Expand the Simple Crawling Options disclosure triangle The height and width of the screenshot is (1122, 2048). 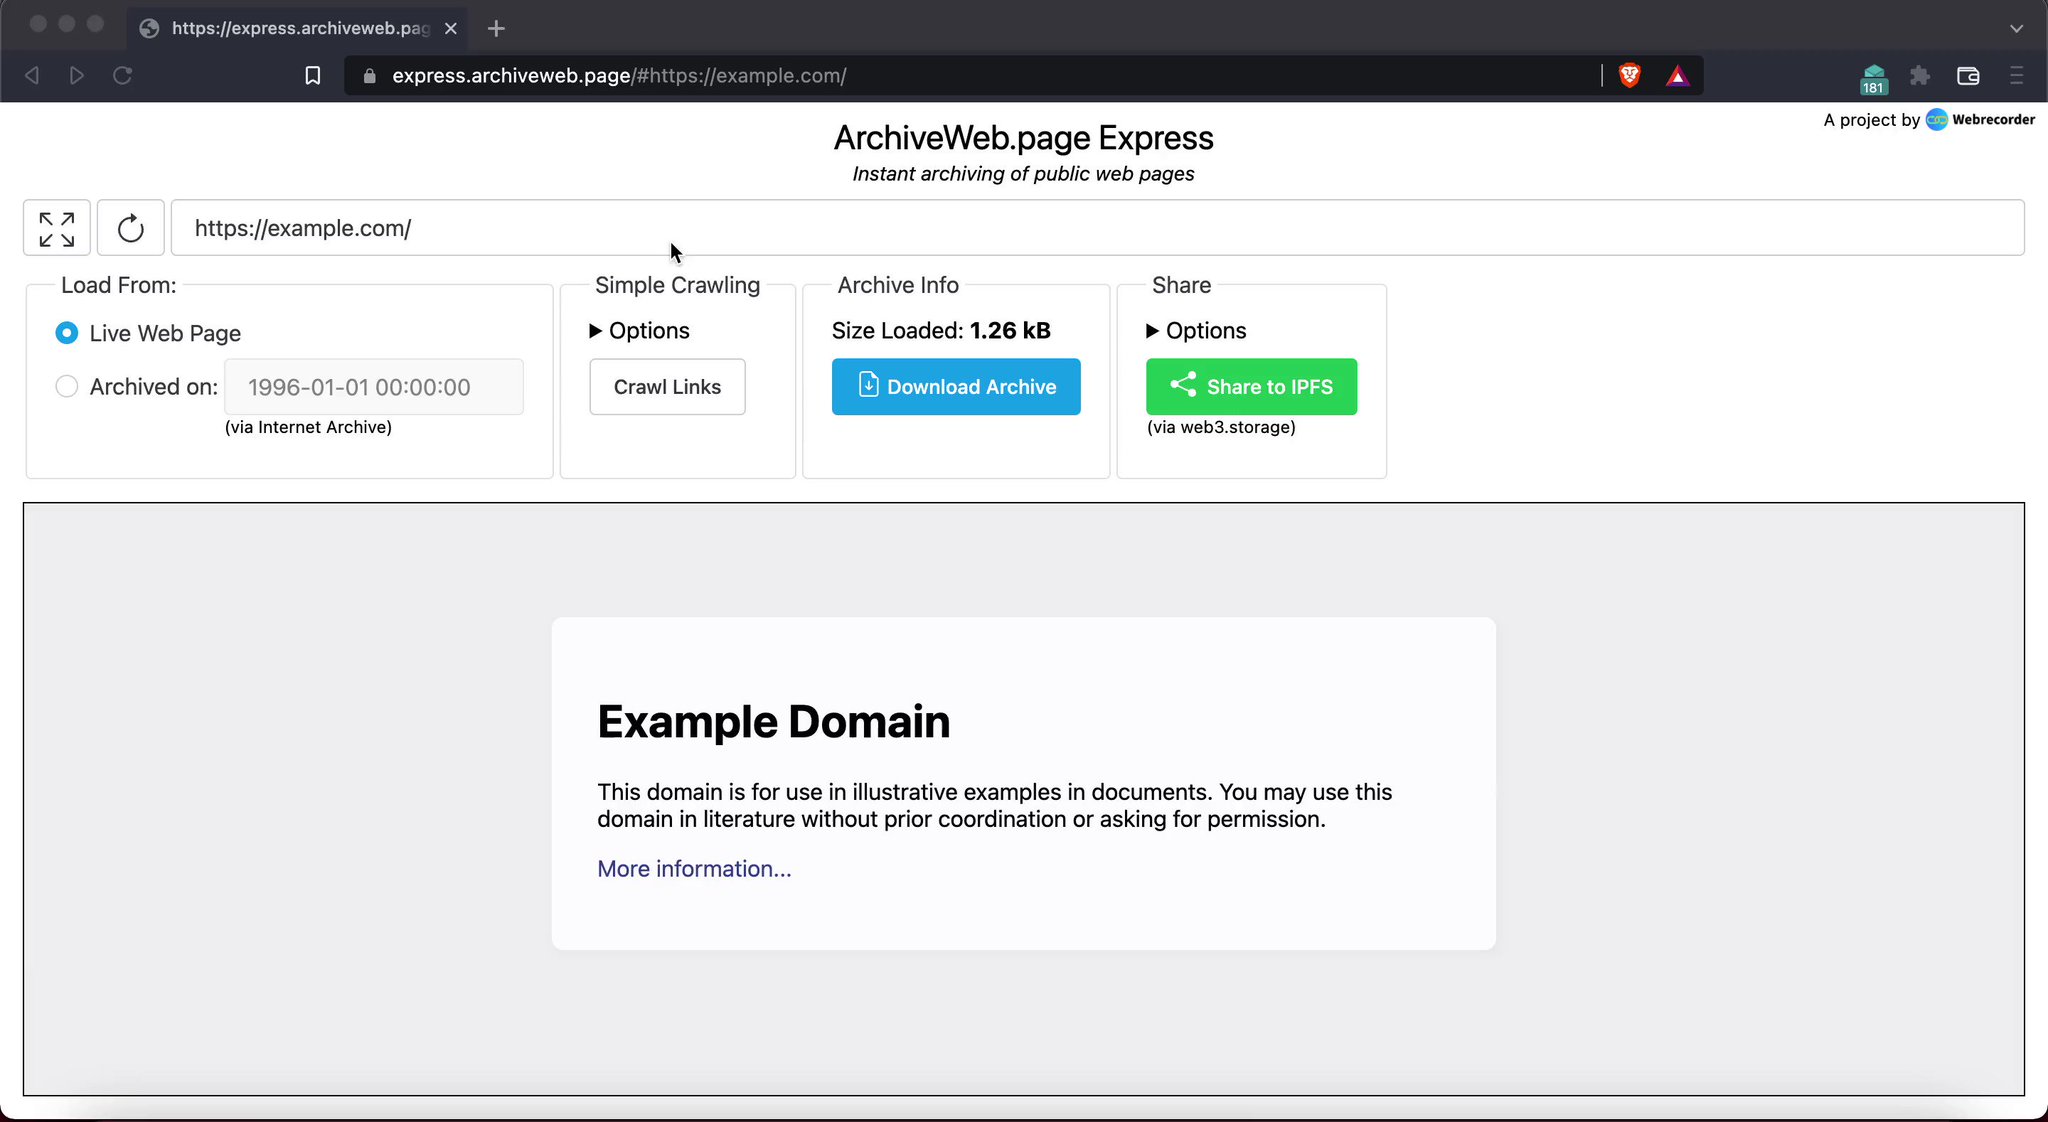tap(594, 330)
